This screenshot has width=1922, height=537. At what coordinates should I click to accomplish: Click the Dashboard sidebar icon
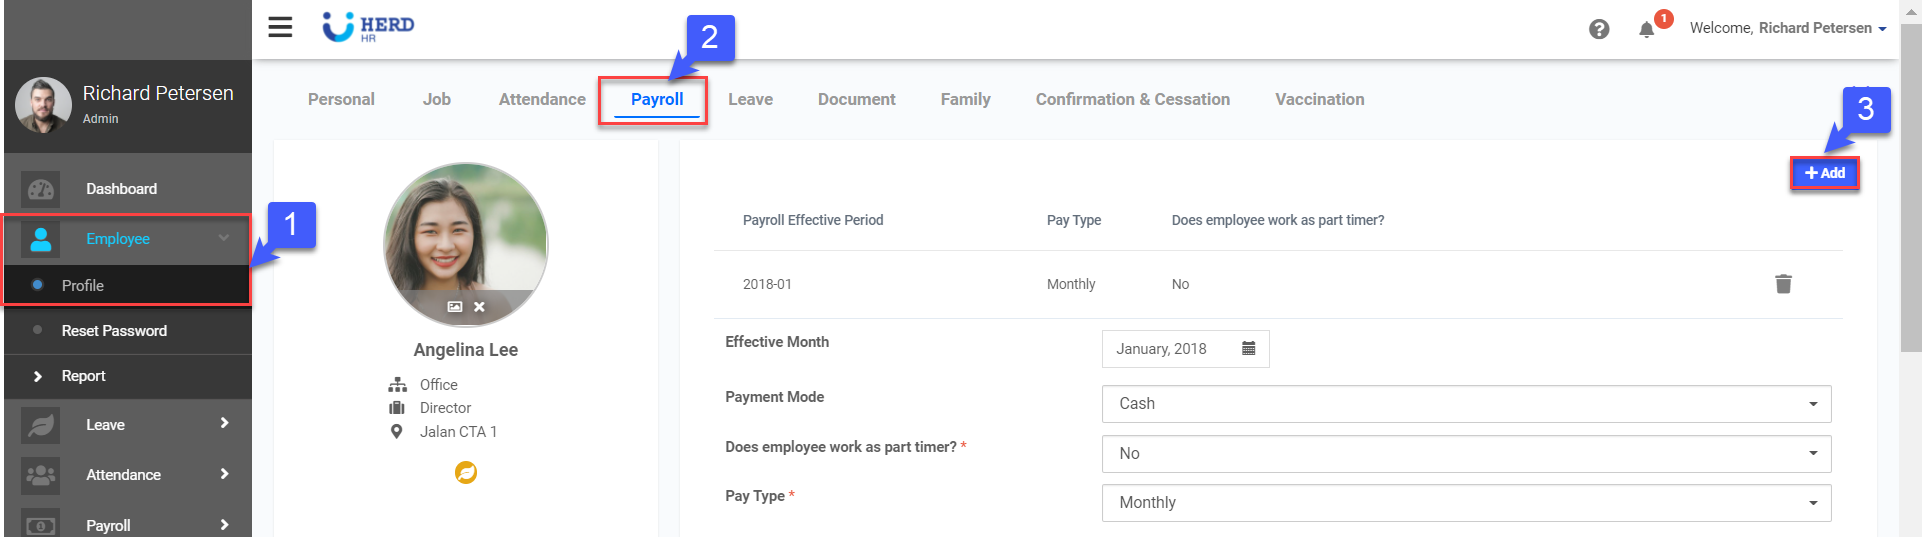[41, 189]
